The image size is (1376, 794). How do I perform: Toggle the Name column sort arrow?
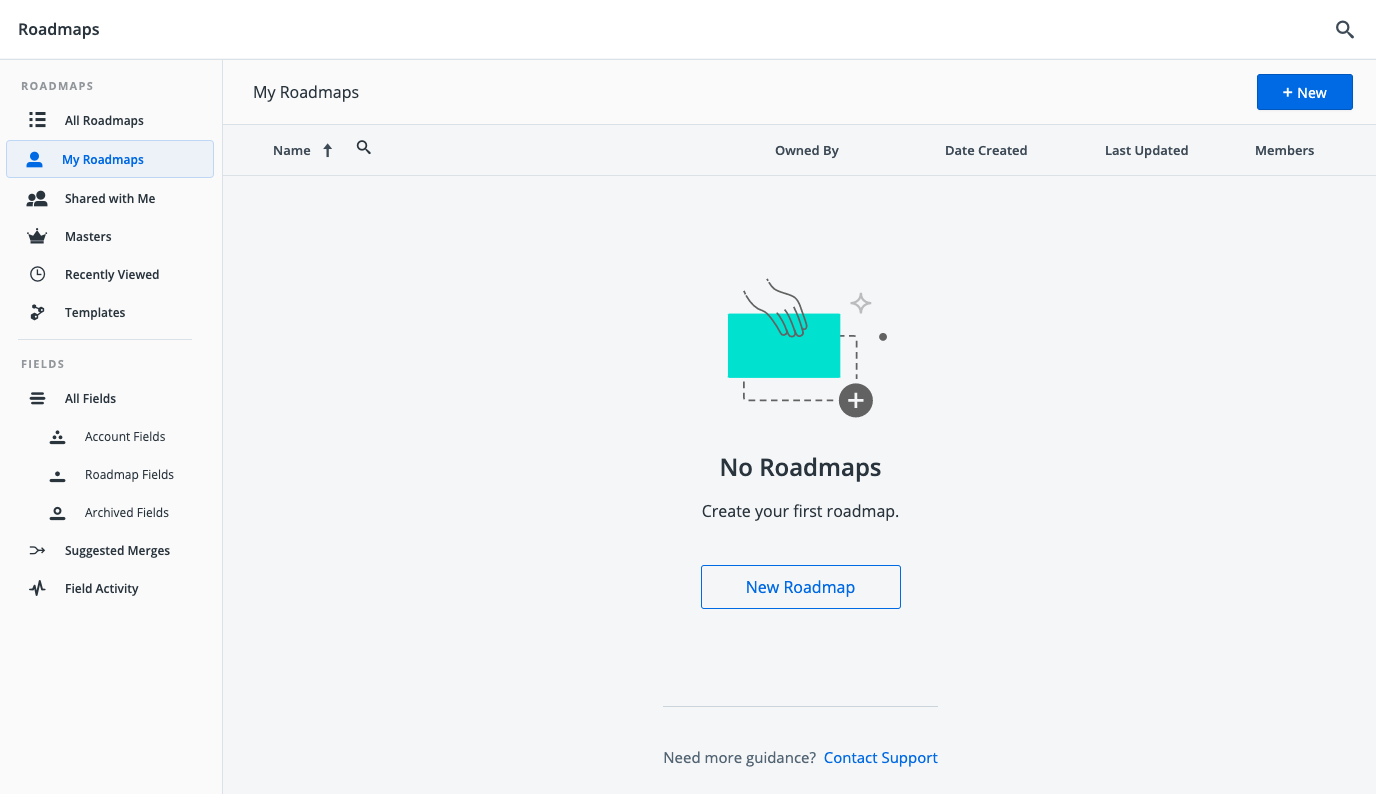[327, 149]
